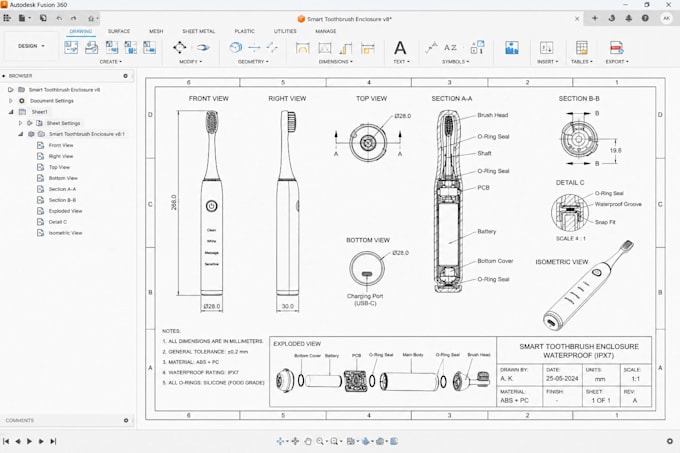Open the GEOMETRY dropdown menu

pyautogui.click(x=253, y=62)
